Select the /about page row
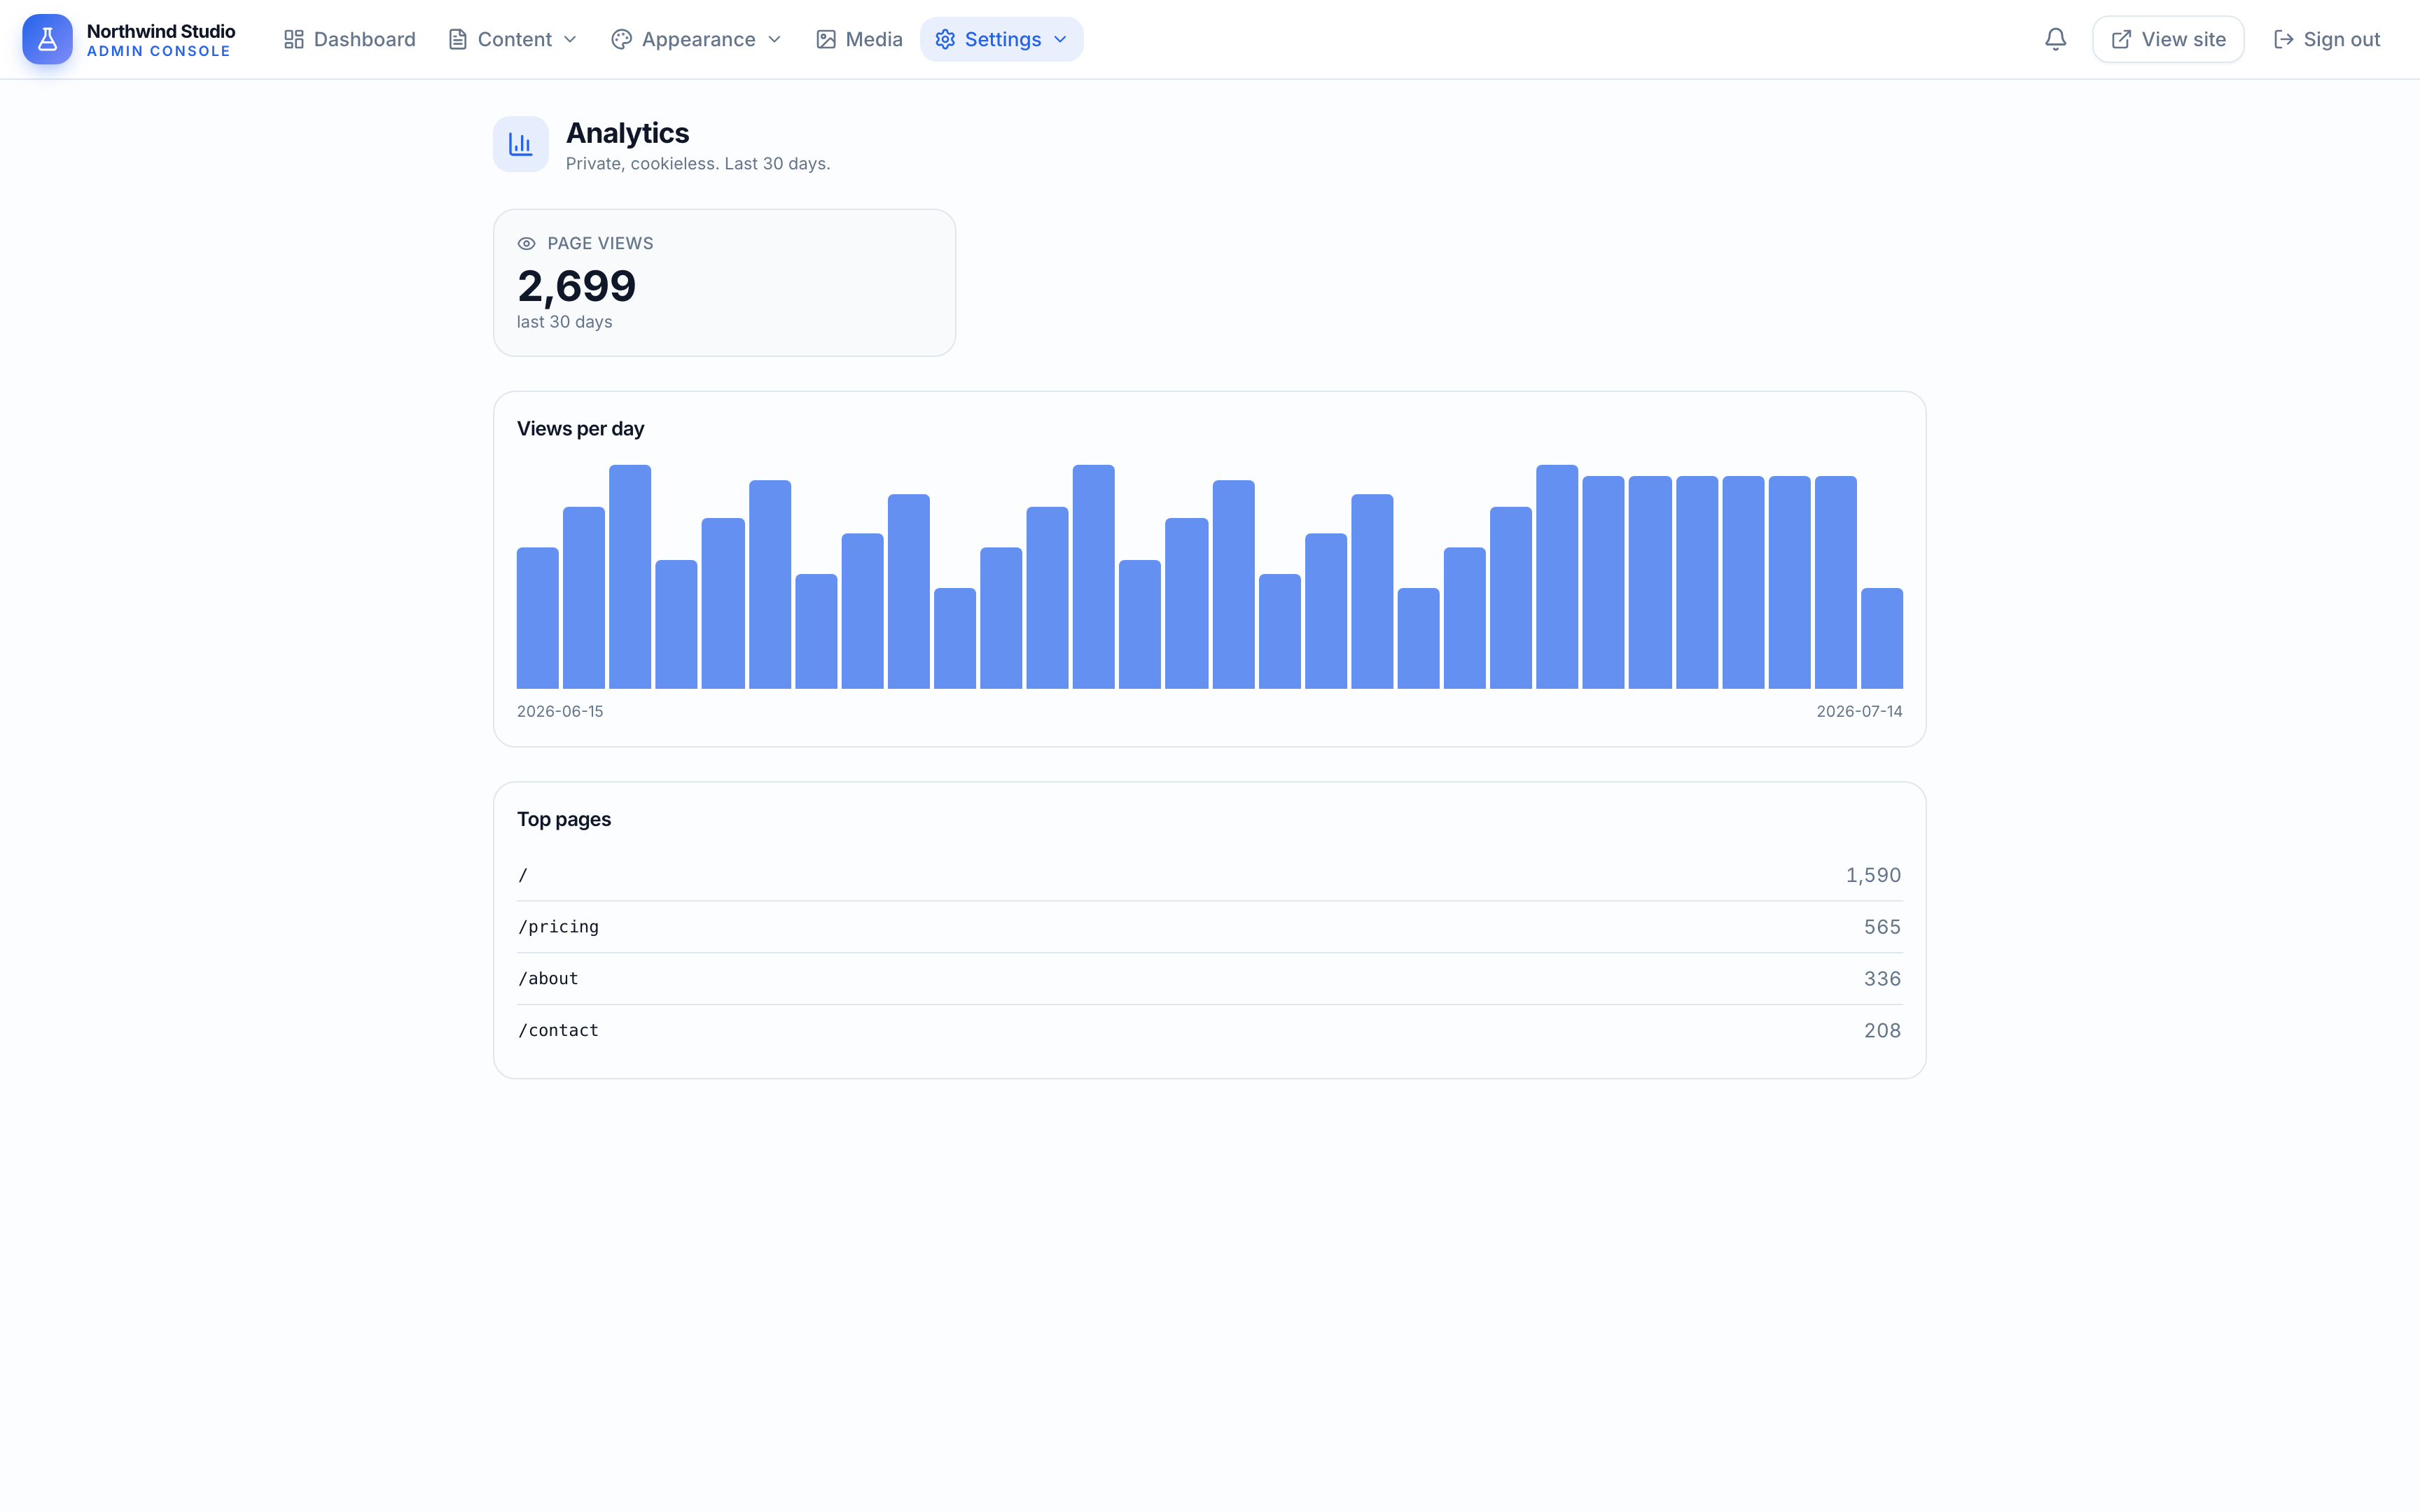 tap(1209, 979)
